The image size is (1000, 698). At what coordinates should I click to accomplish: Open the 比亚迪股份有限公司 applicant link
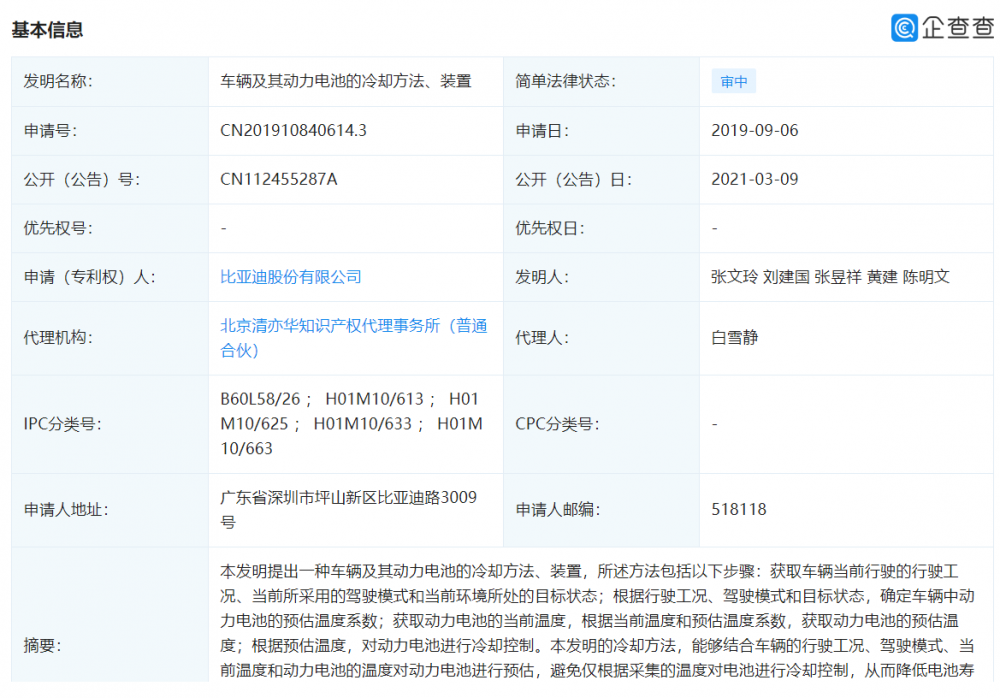click(291, 277)
